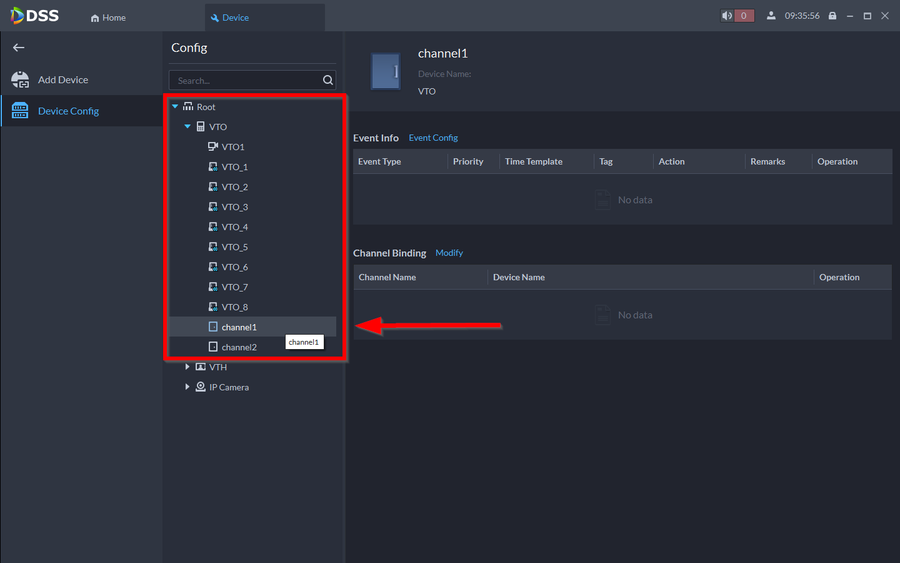
Task: Select VTO_2 in the device tree
Action: 234,187
